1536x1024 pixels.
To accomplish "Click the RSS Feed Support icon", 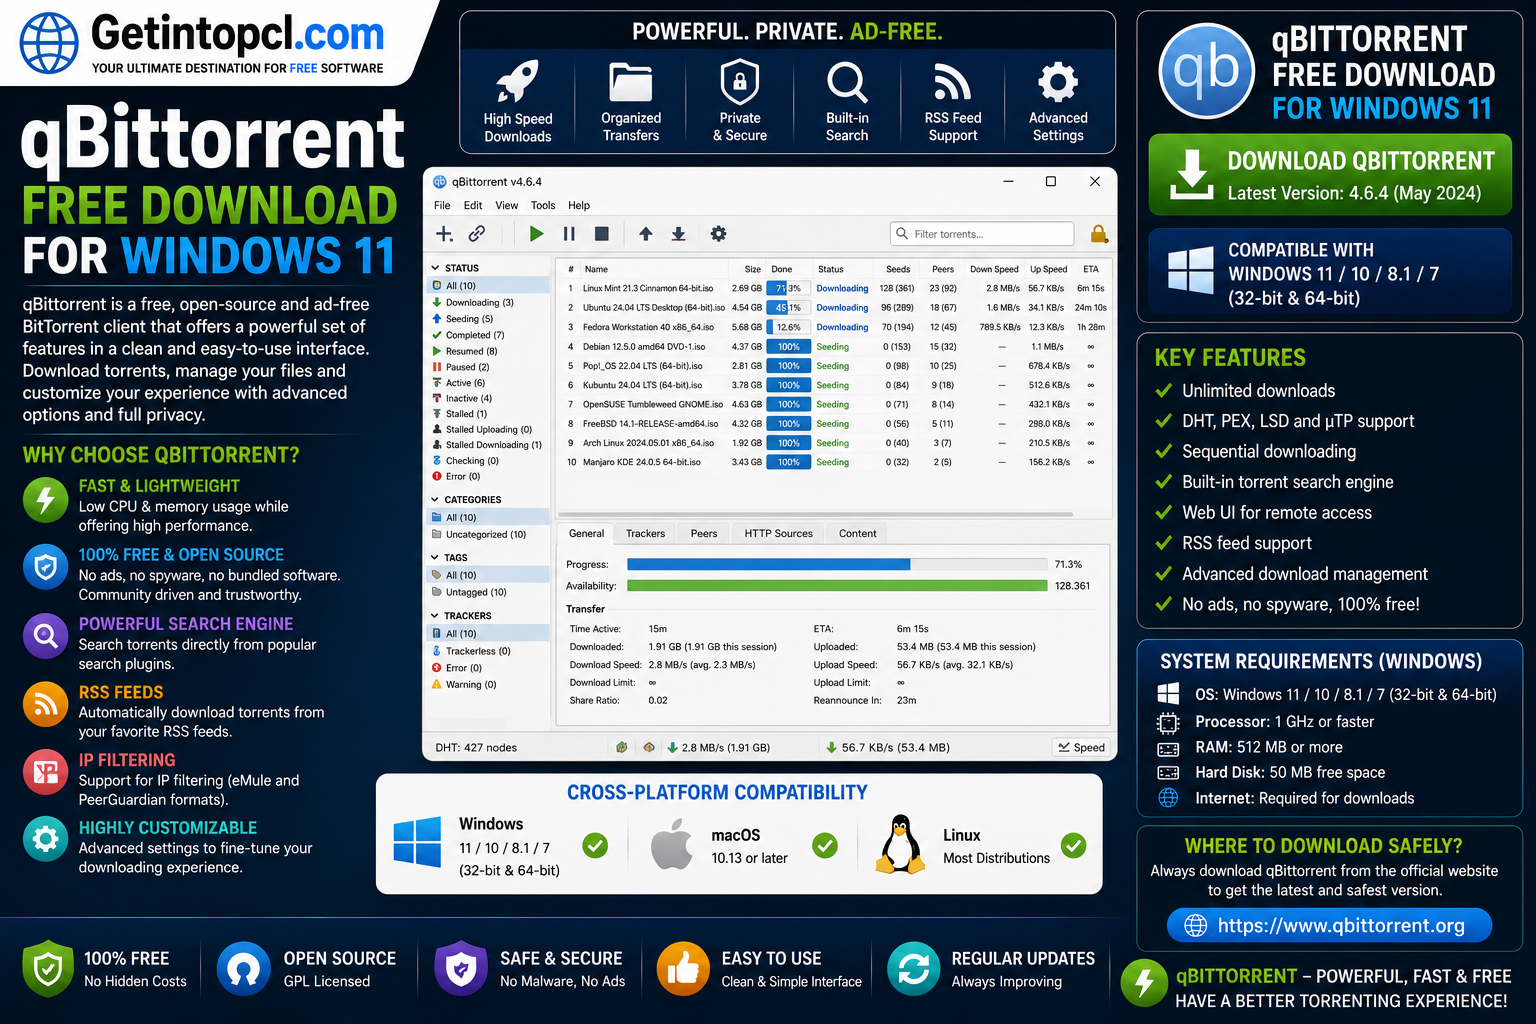I will (952, 81).
